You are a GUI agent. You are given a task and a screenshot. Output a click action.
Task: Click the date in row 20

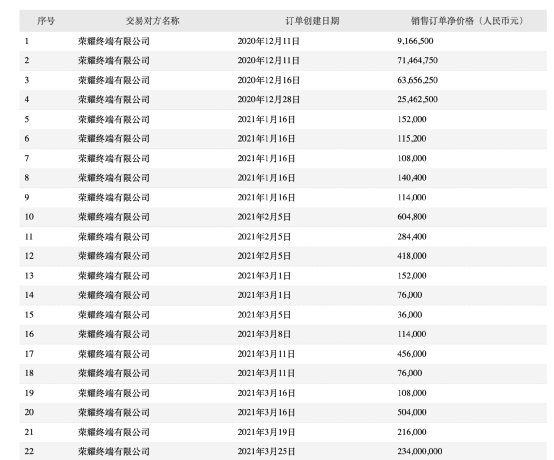click(266, 412)
